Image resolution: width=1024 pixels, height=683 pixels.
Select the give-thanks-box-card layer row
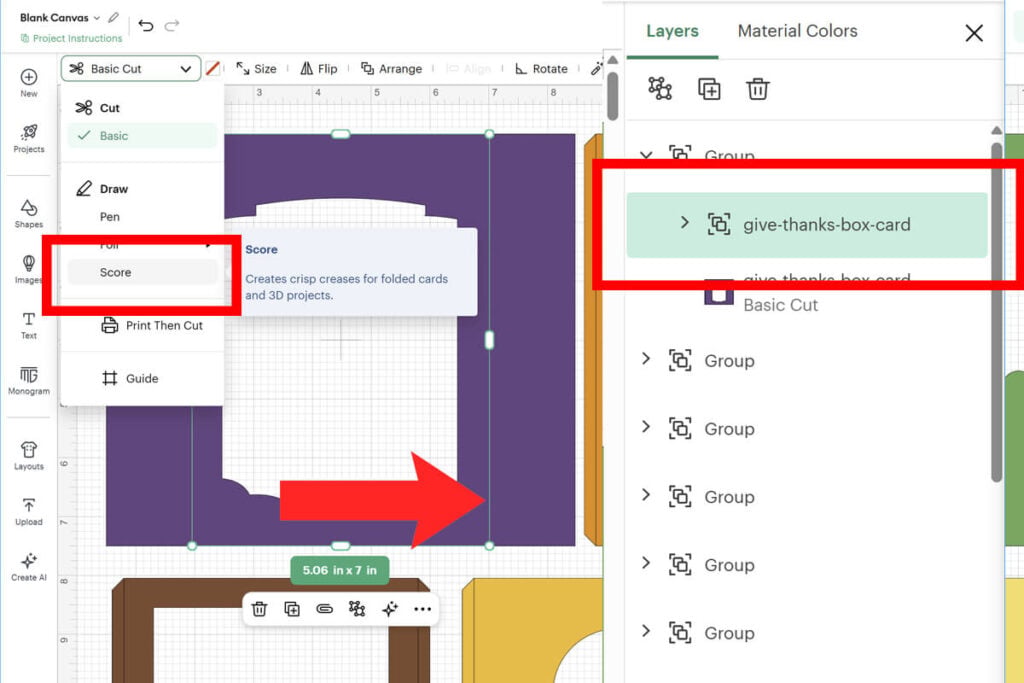[x=807, y=225]
